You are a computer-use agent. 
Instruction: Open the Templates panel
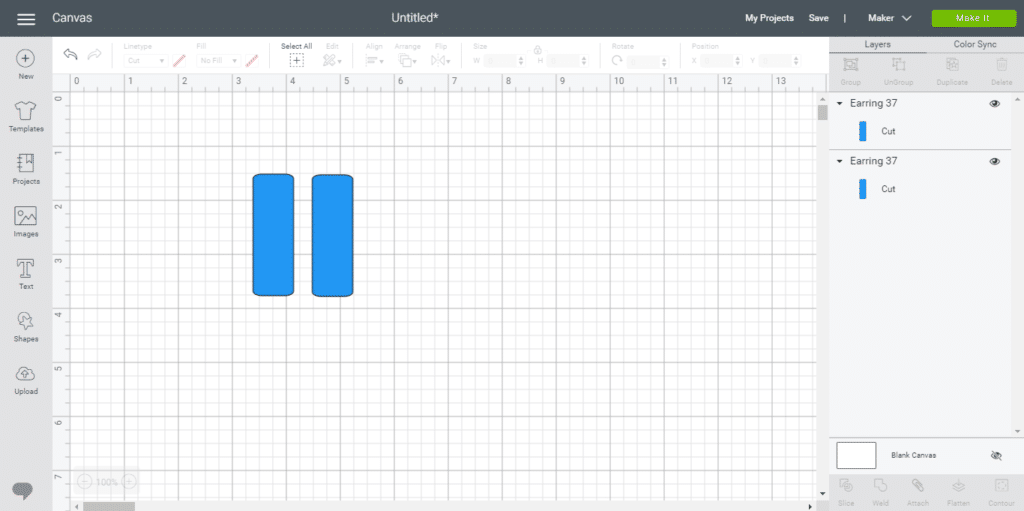pos(26,116)
